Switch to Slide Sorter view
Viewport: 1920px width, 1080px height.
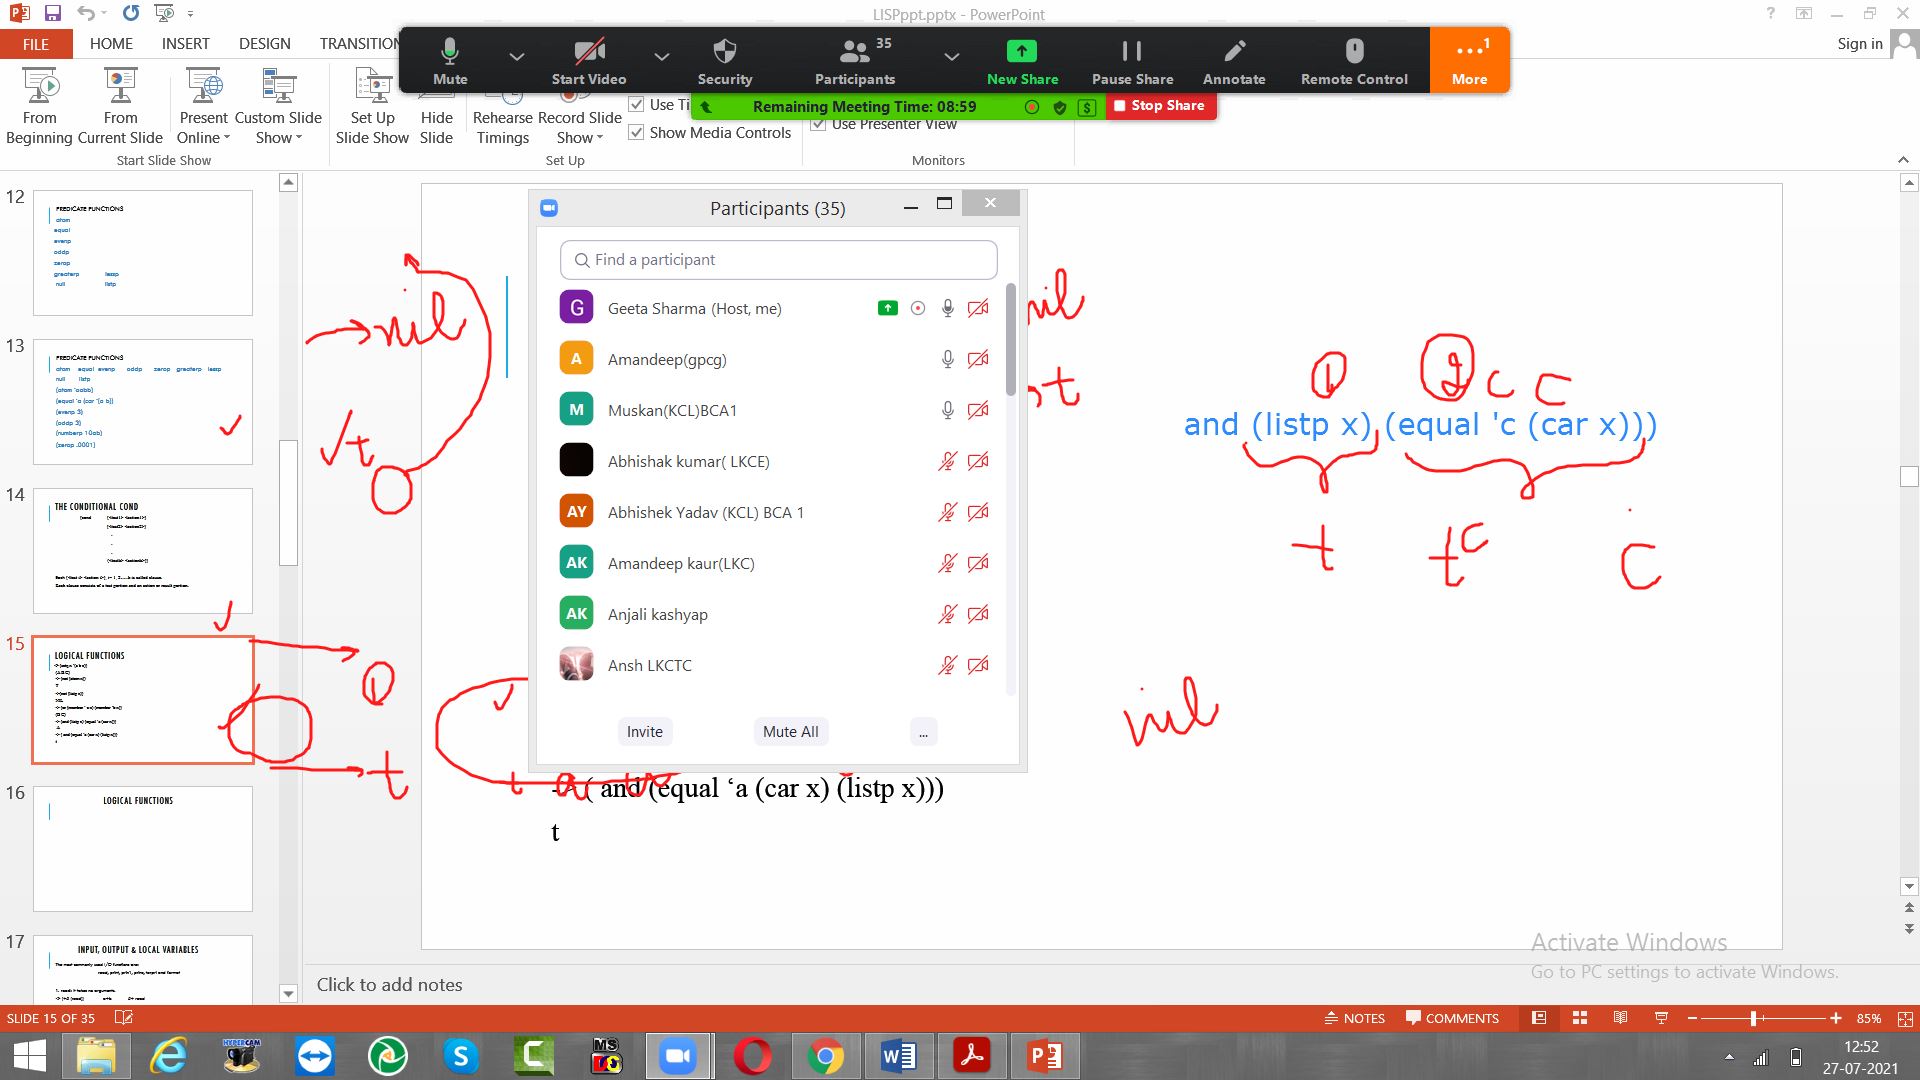1580,1018
